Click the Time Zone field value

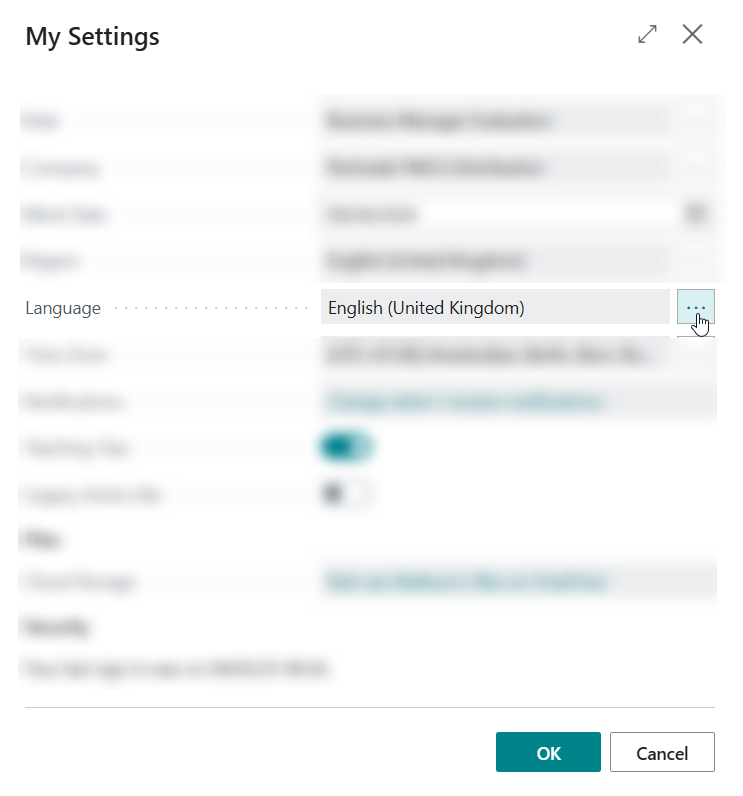pos(494,354)
